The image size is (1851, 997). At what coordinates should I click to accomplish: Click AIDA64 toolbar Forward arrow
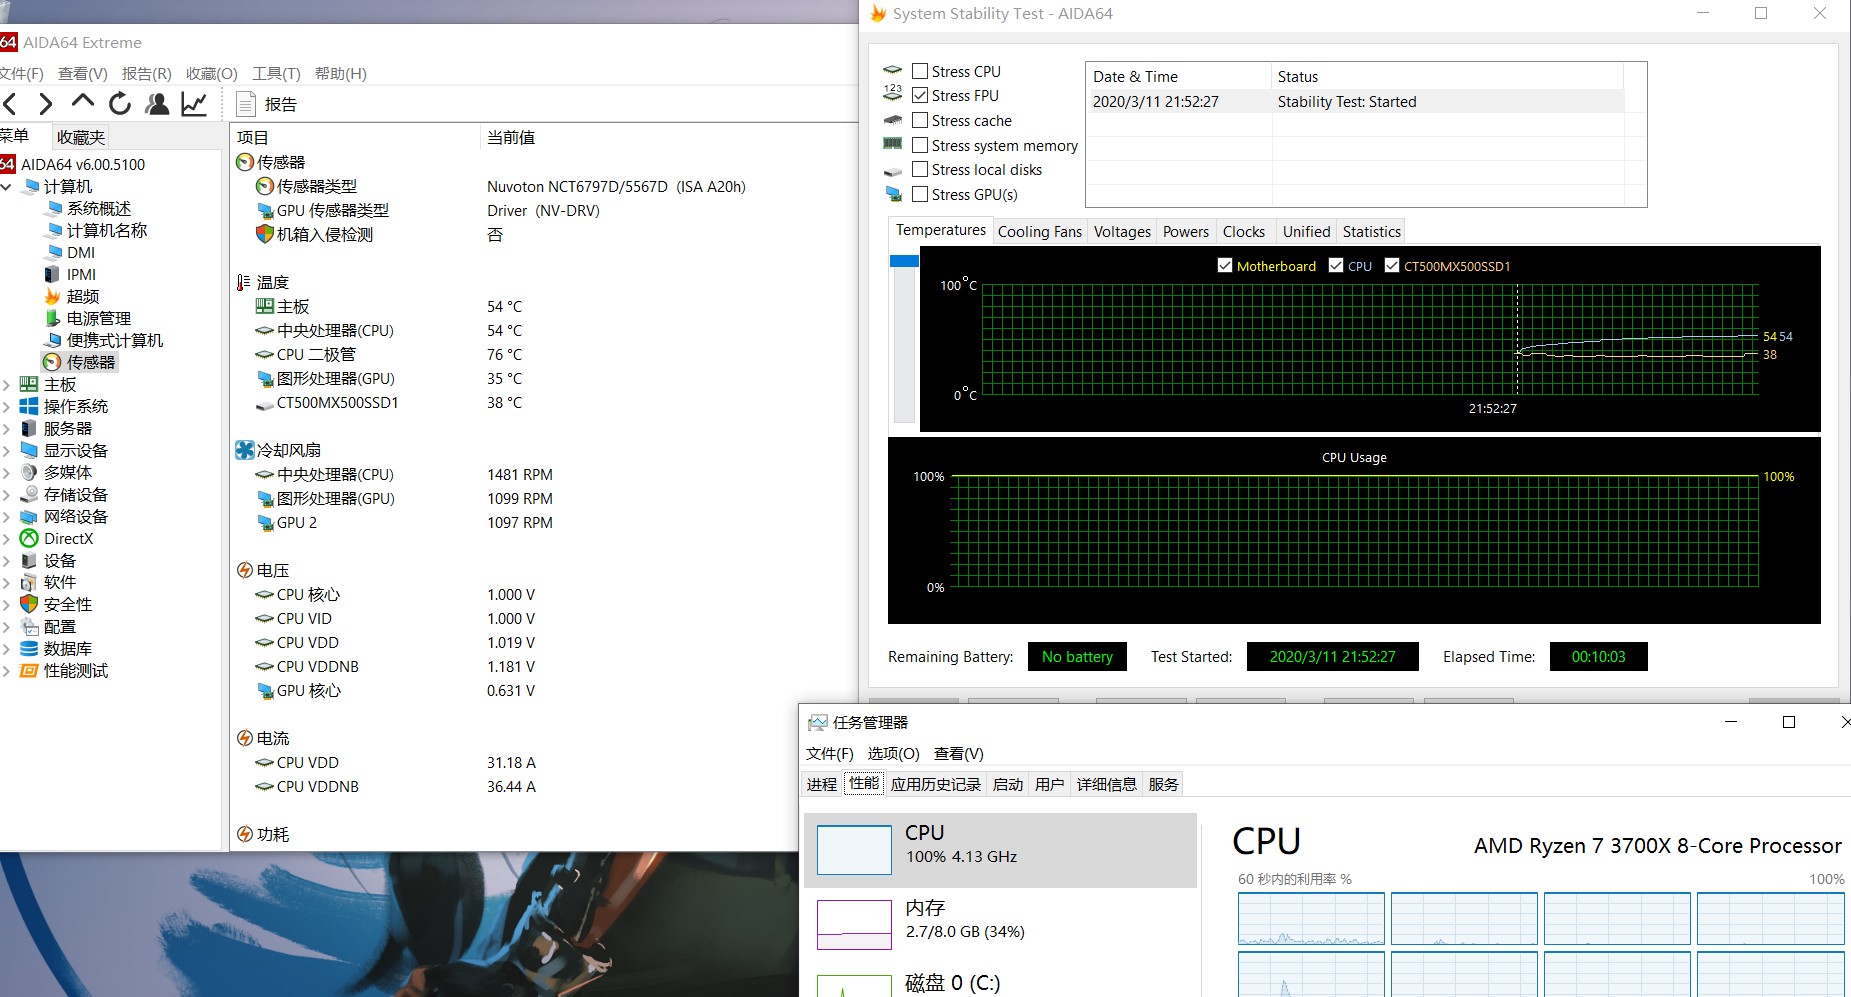(x=45, y=104)
